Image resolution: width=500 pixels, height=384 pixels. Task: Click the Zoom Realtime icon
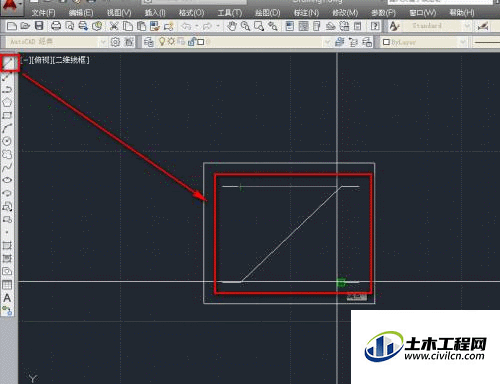pos(245,26)
